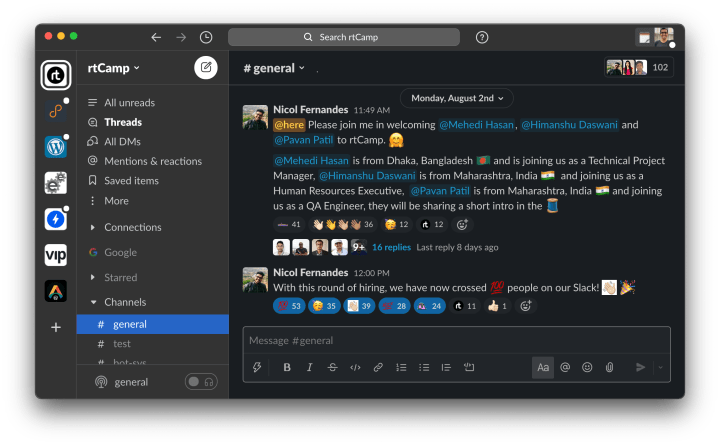Open the Monday, August 2nd date dropdown
This screenshot has height=445, width=720.
tap(457, 98)
